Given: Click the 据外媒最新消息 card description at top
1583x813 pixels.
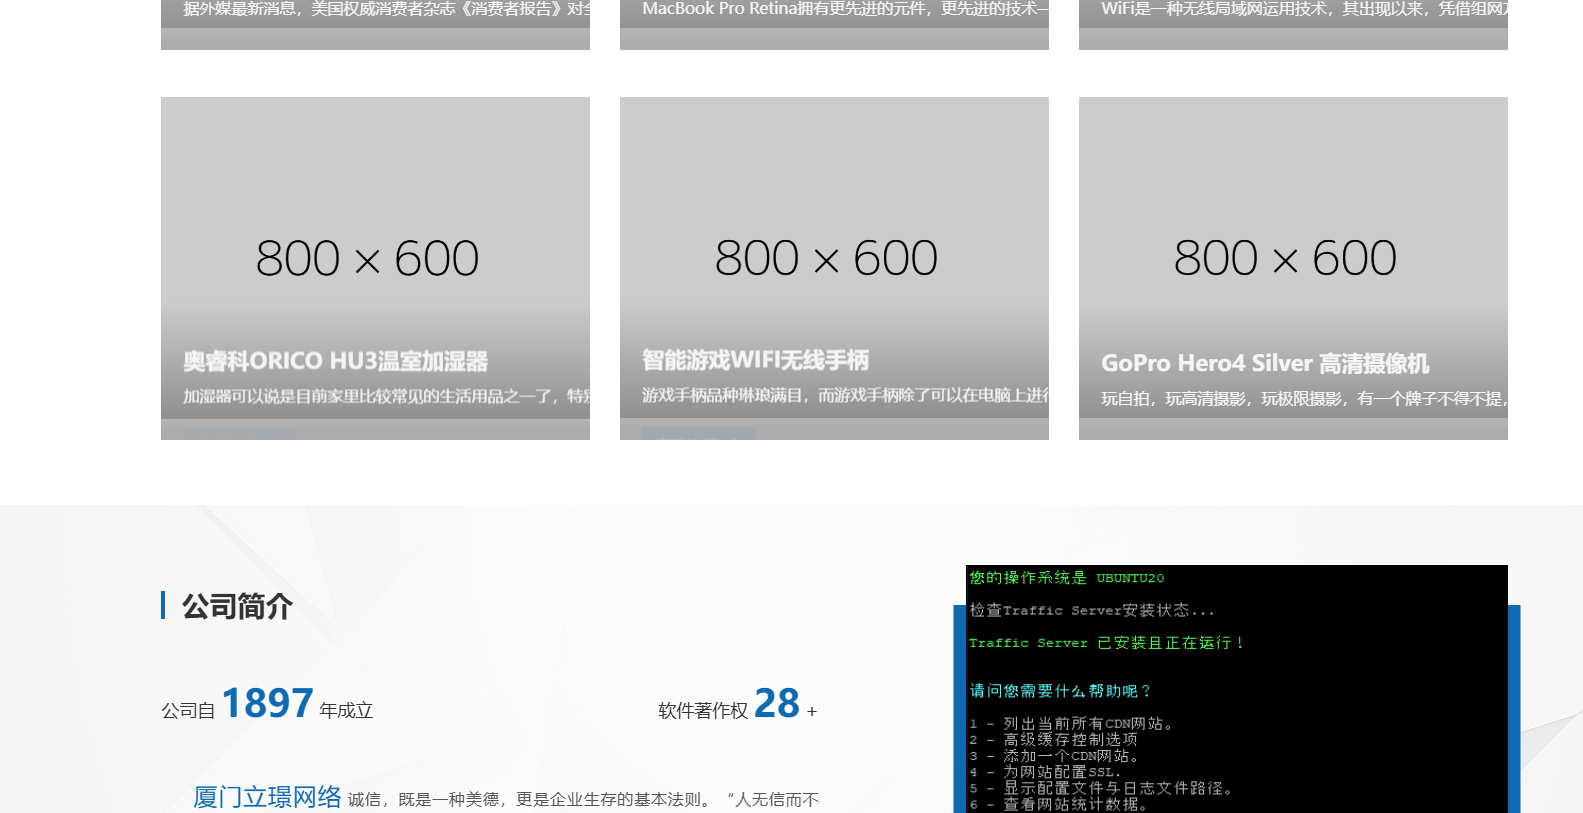Looking at the screenshot, I should [386, 9].
